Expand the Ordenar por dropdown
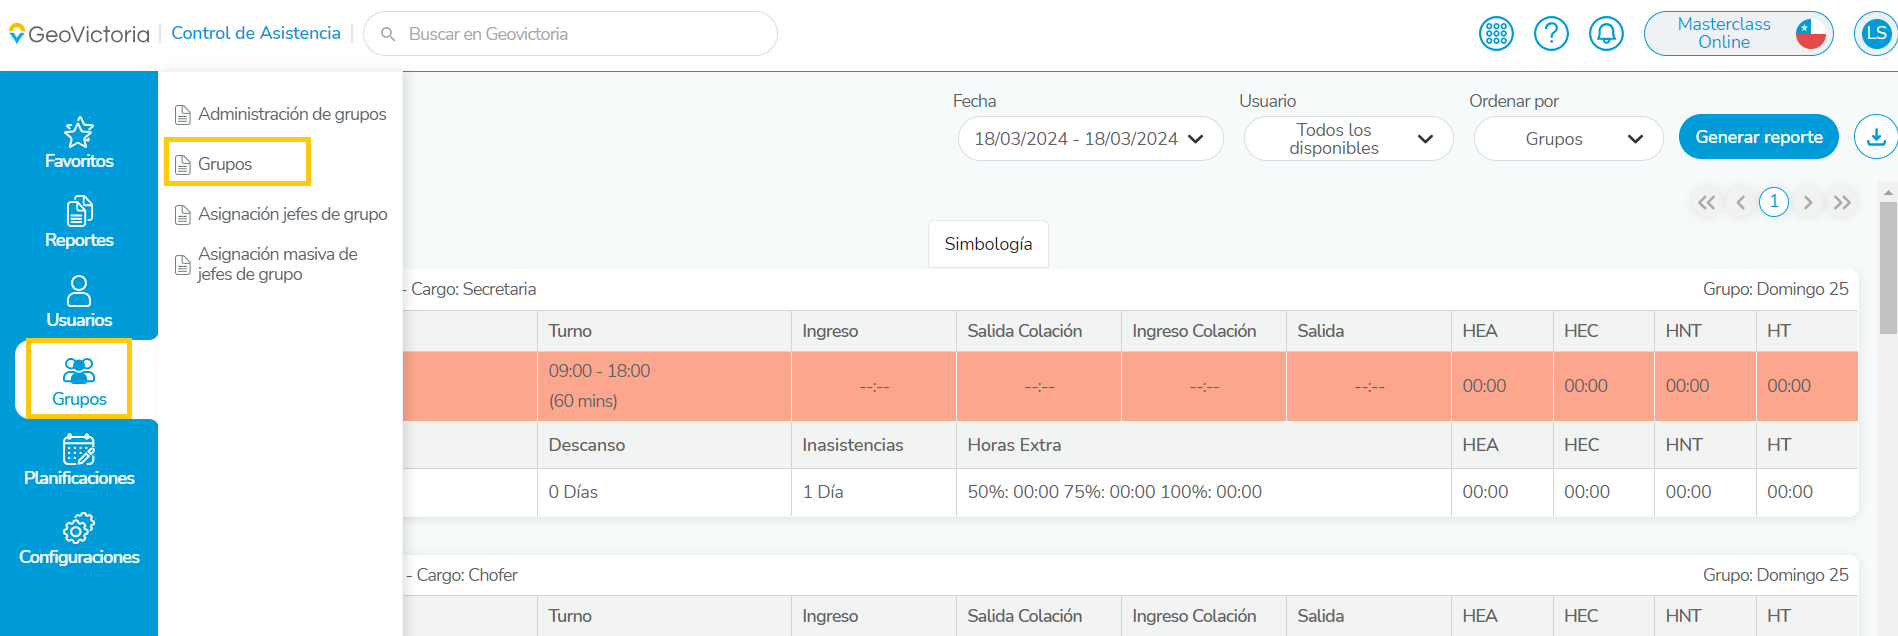Viewport: 1898px width, 636px height. click(x=1568, y=139)
